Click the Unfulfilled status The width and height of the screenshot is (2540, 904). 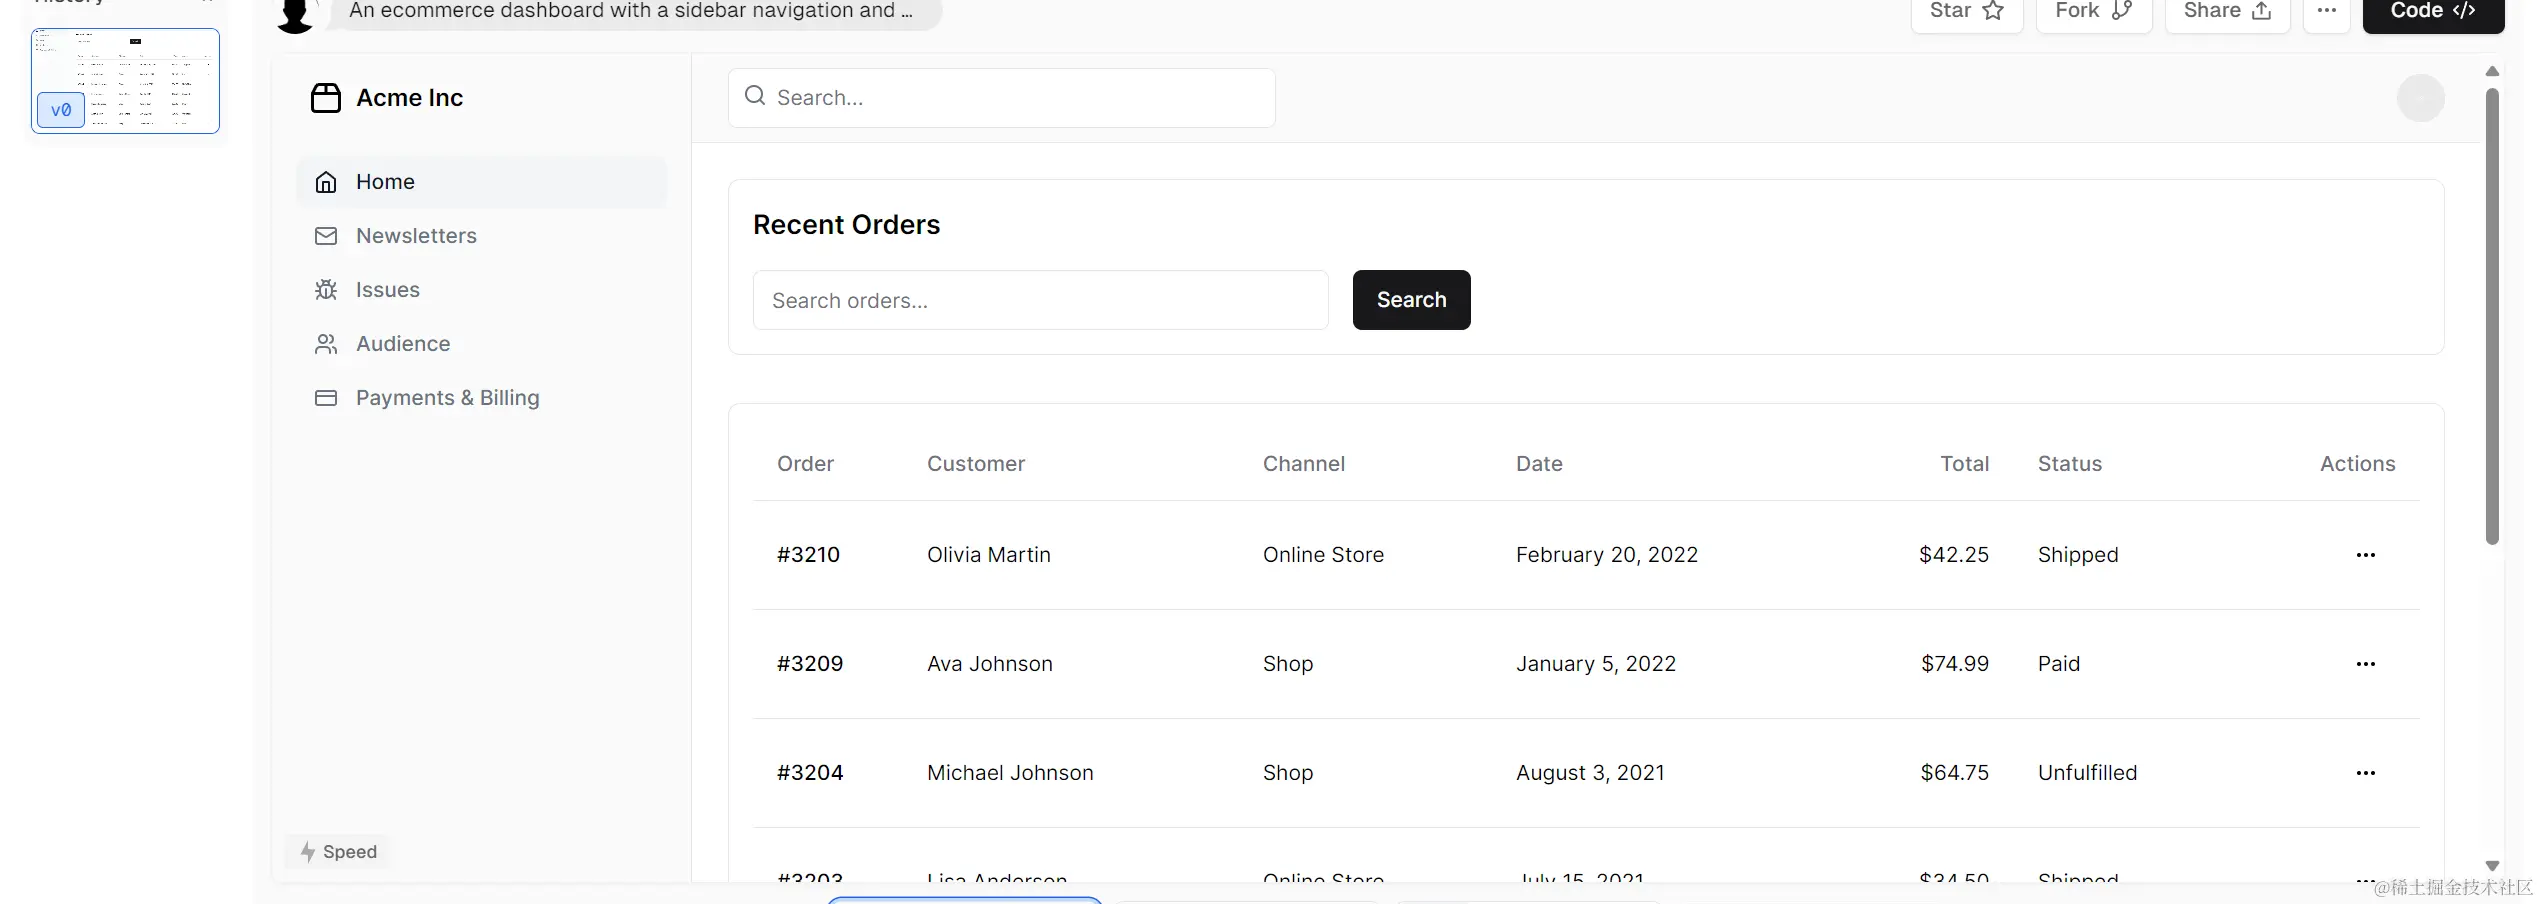click(x=2087, y=773)
